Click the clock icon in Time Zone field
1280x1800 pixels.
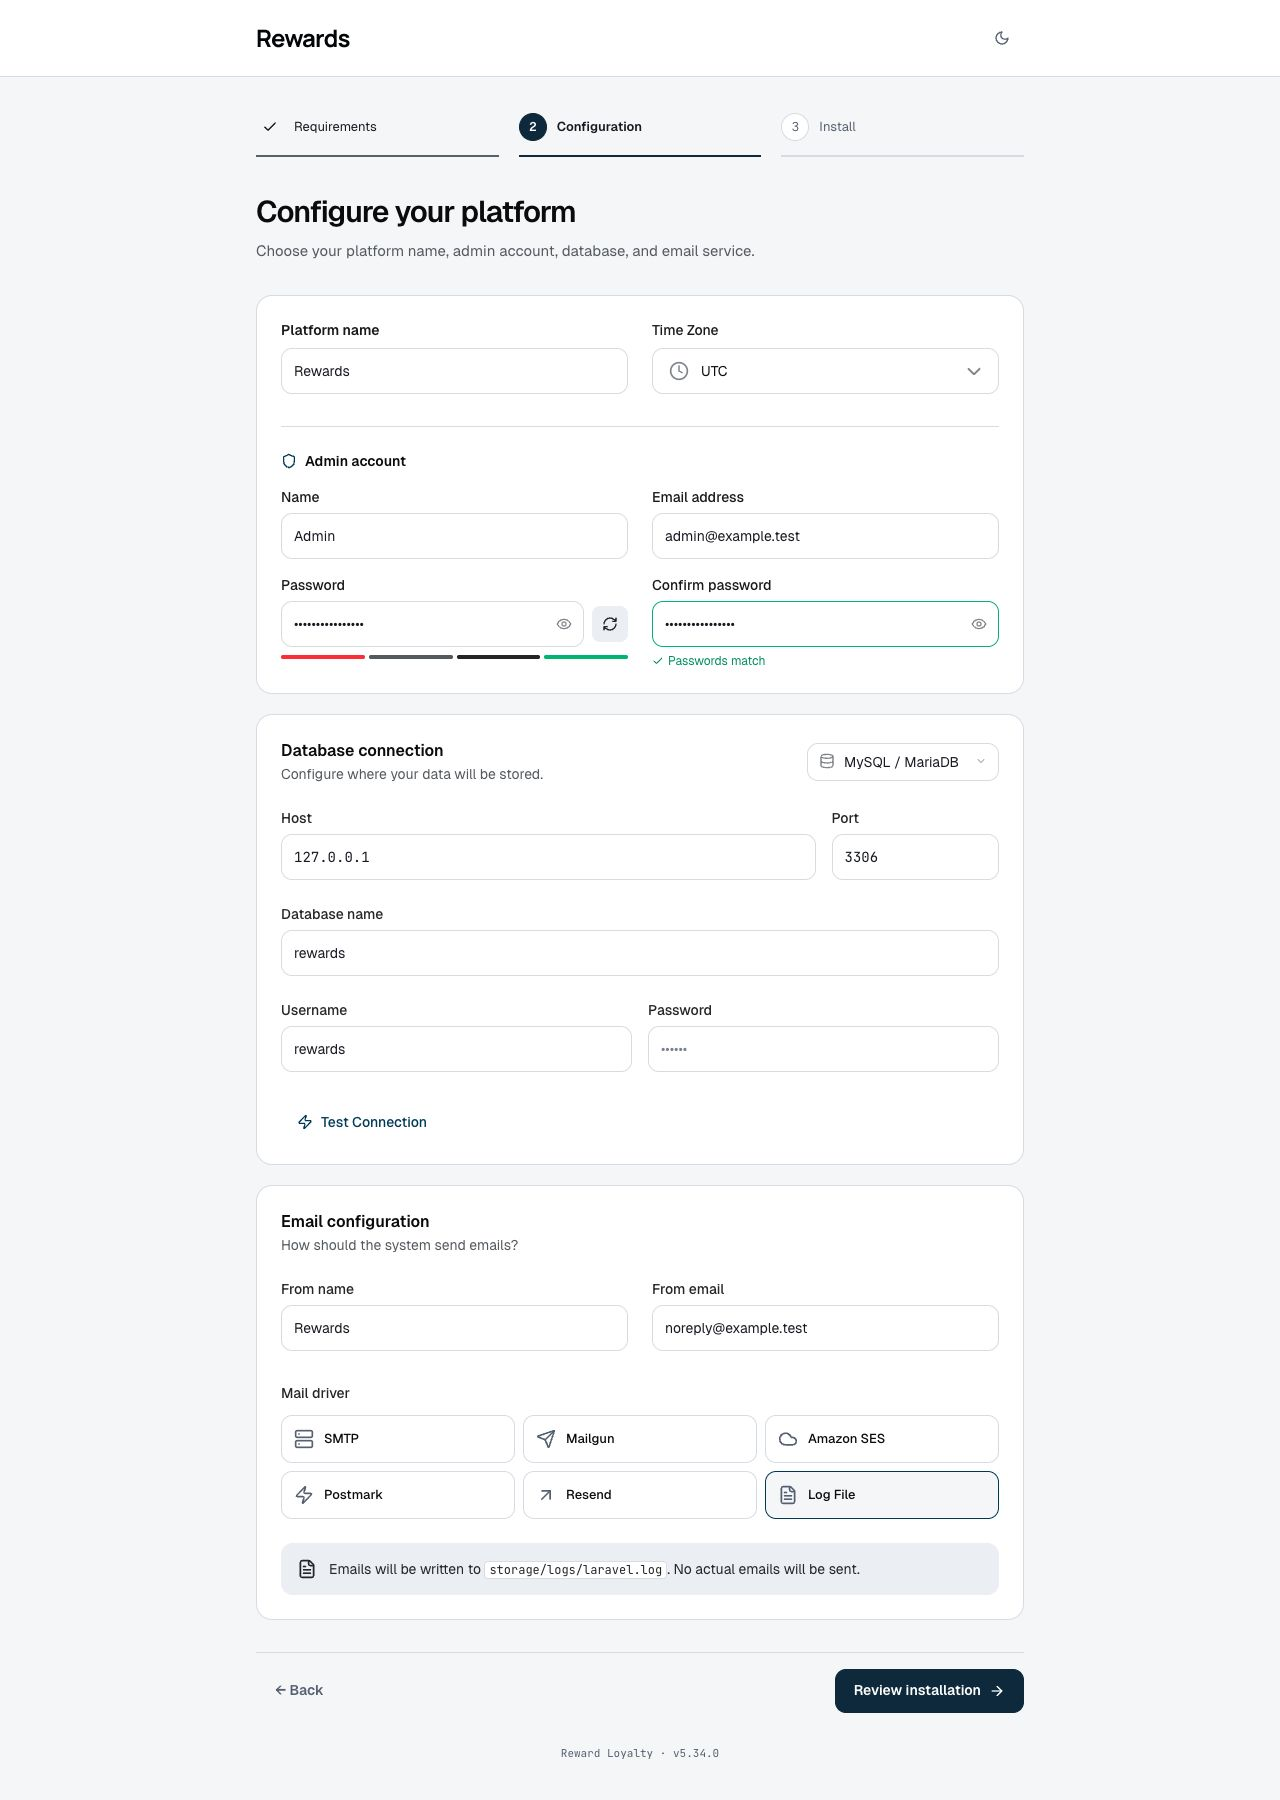click(679, 371)
